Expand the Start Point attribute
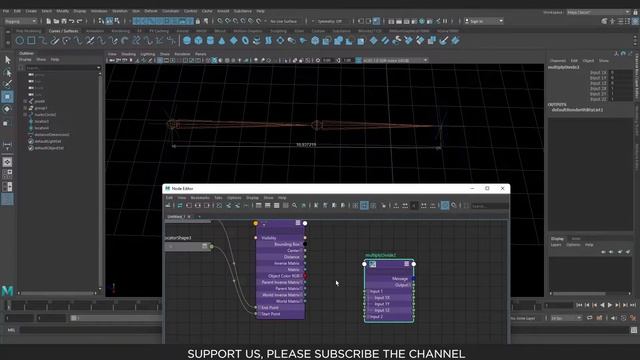This screenshot has height=360, width=640. [259, 314]
